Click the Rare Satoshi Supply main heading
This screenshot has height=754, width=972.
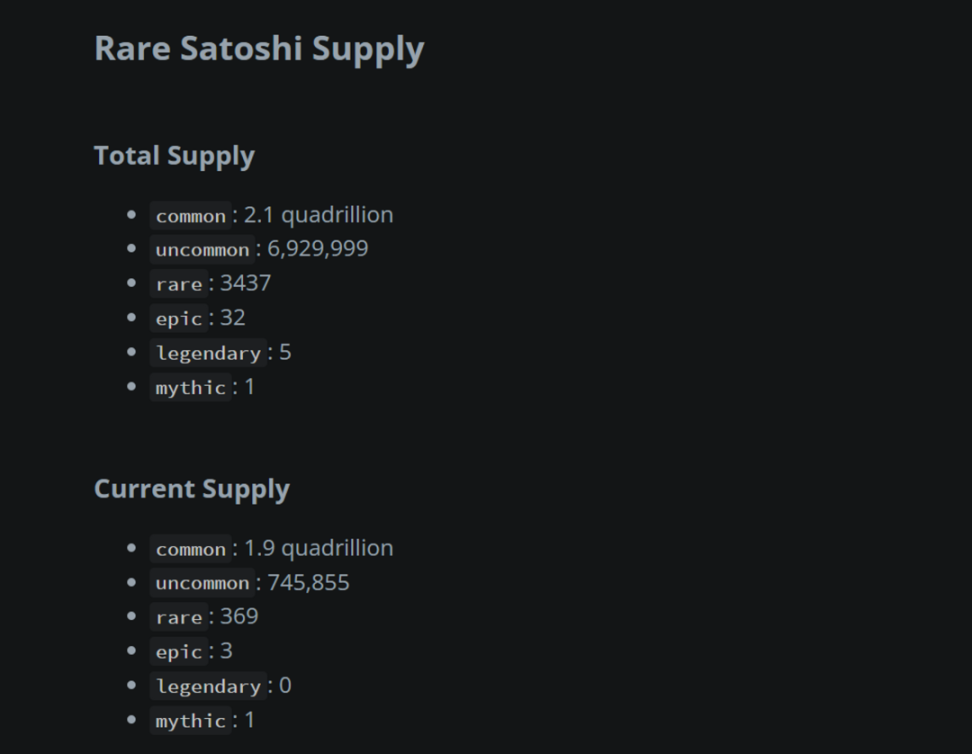[x=259, y=49]
